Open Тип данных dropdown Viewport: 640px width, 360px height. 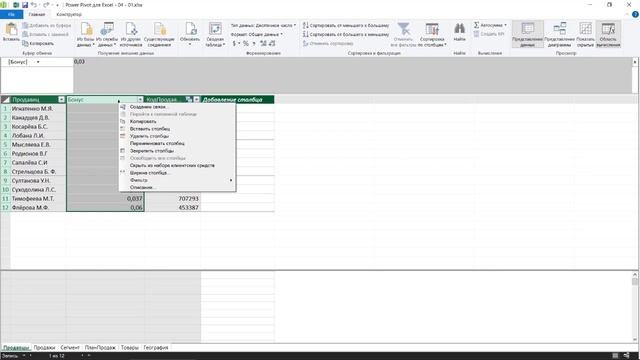click(263, 25)
